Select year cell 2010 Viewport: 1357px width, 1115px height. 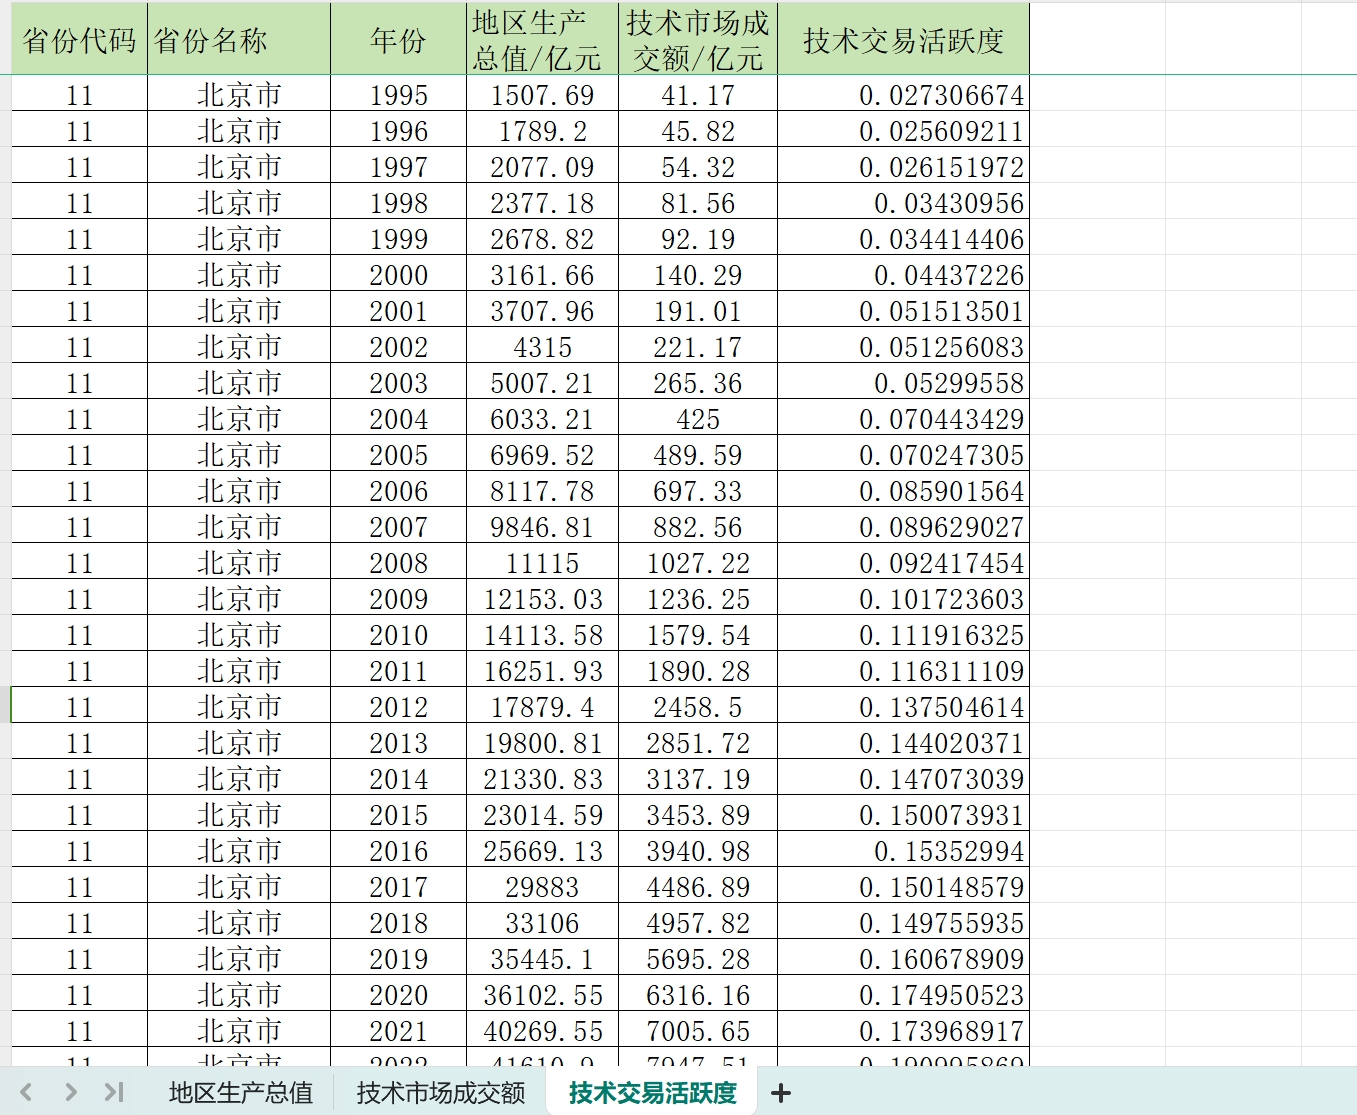(x=398, y=635)
